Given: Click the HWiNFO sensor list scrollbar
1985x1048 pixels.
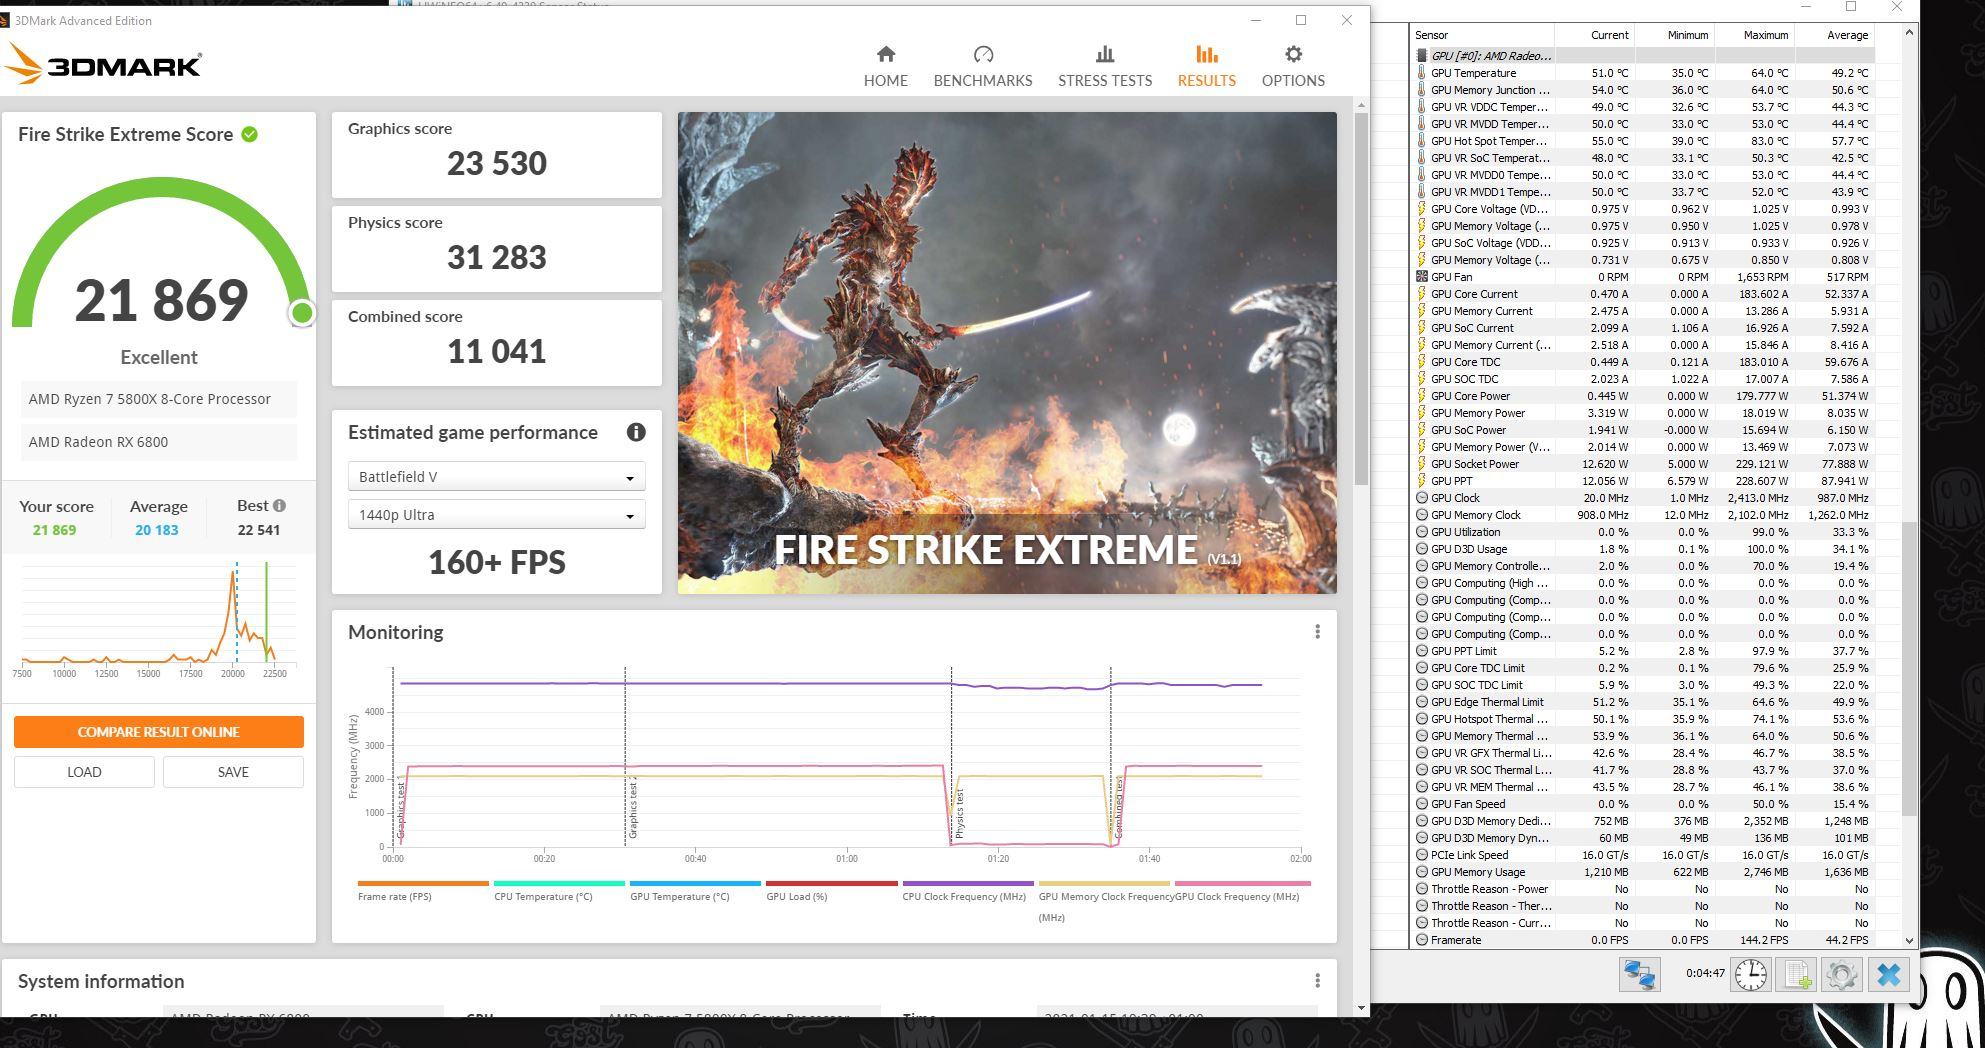Looking at the screenshot, I should tap(1908, 668).
